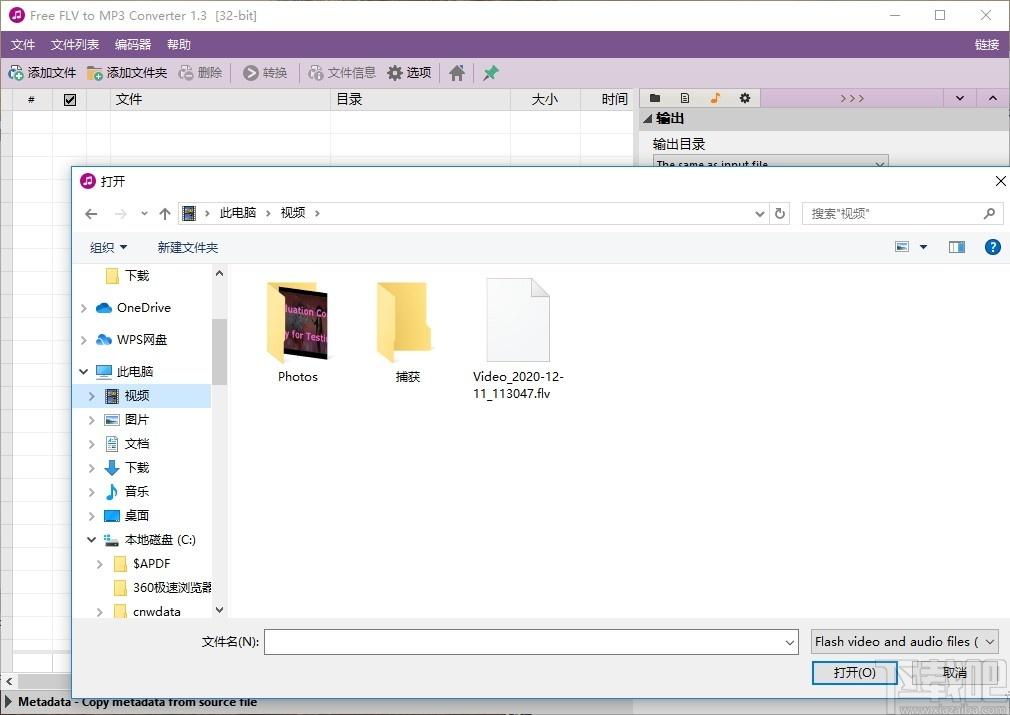Click the Home icon in the toolbar
The height and width of the screenshot is (715, 1010).
tap(457, 73)
